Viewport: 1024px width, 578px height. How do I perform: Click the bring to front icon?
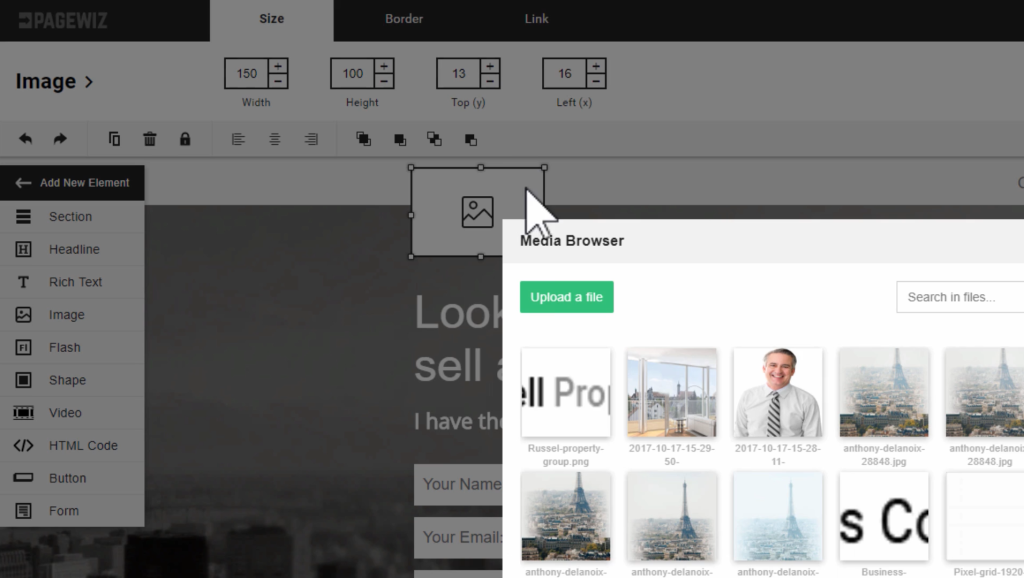364,139
